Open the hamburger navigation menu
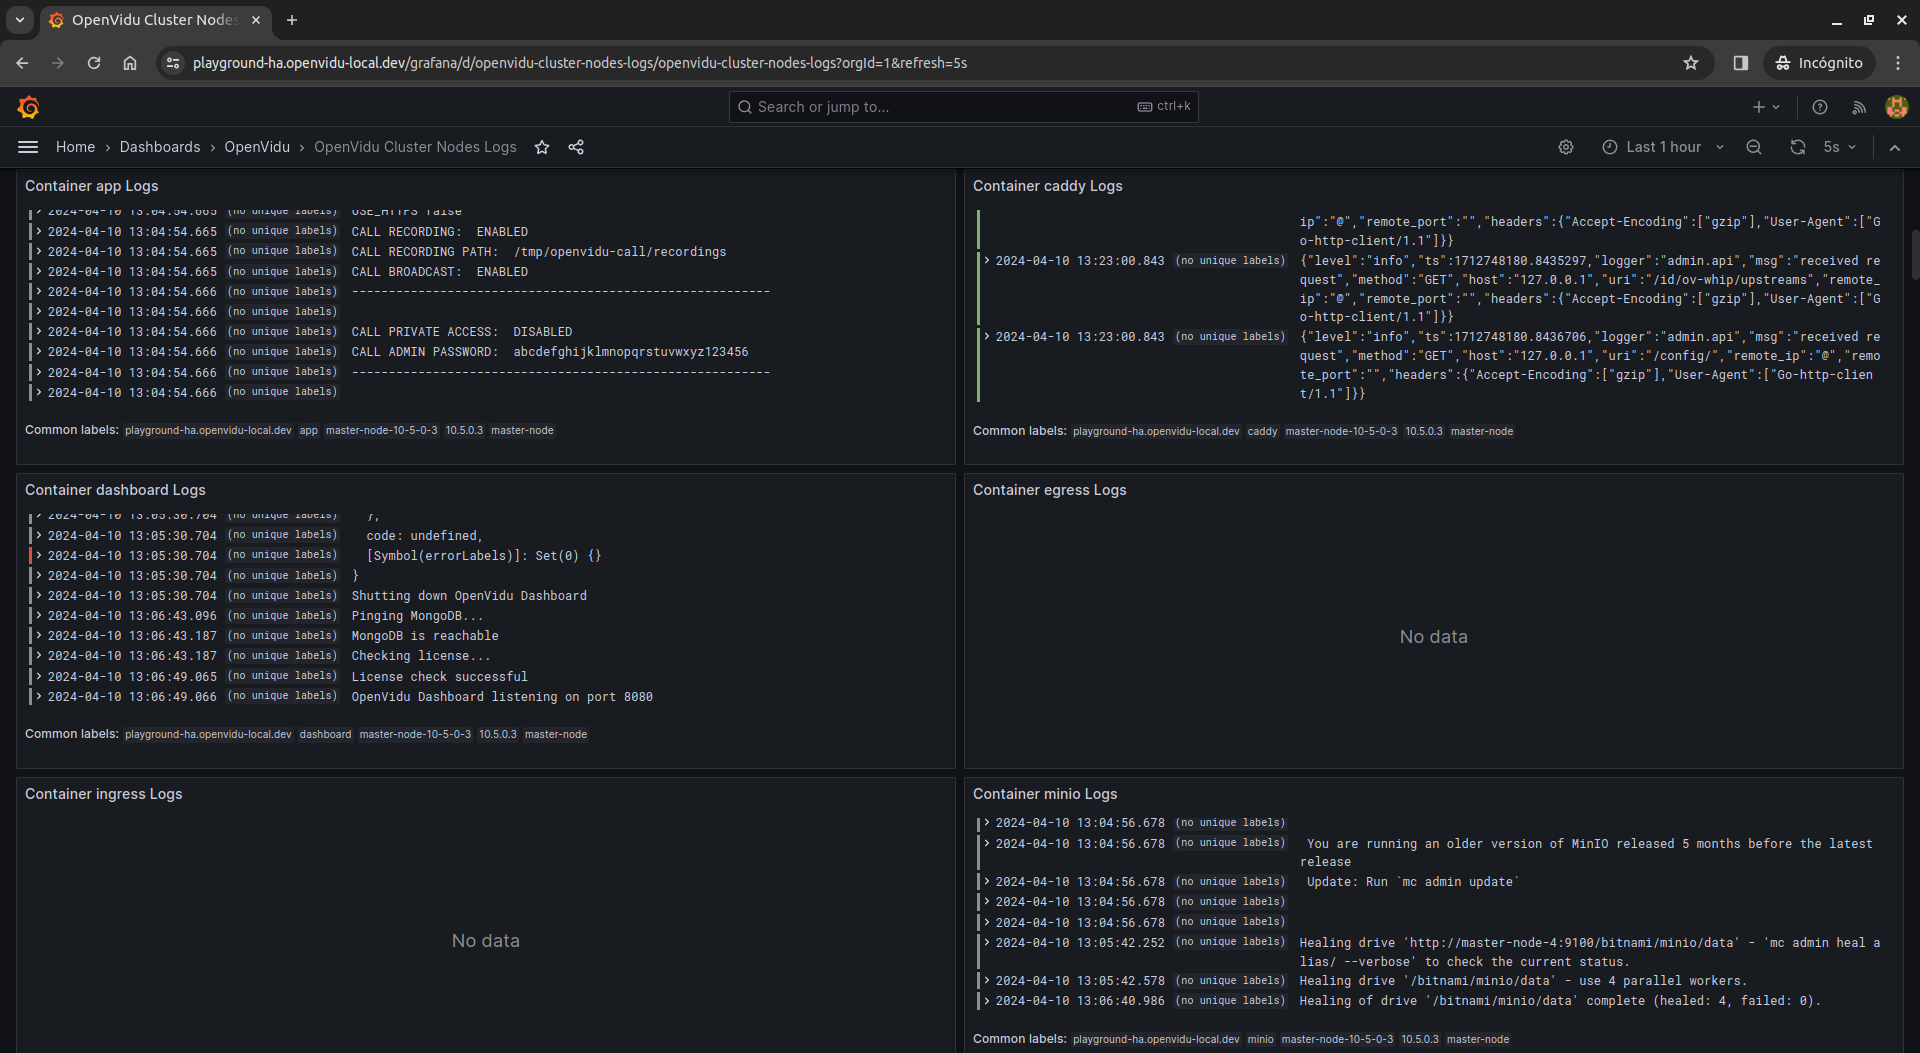 click(28, 147)
